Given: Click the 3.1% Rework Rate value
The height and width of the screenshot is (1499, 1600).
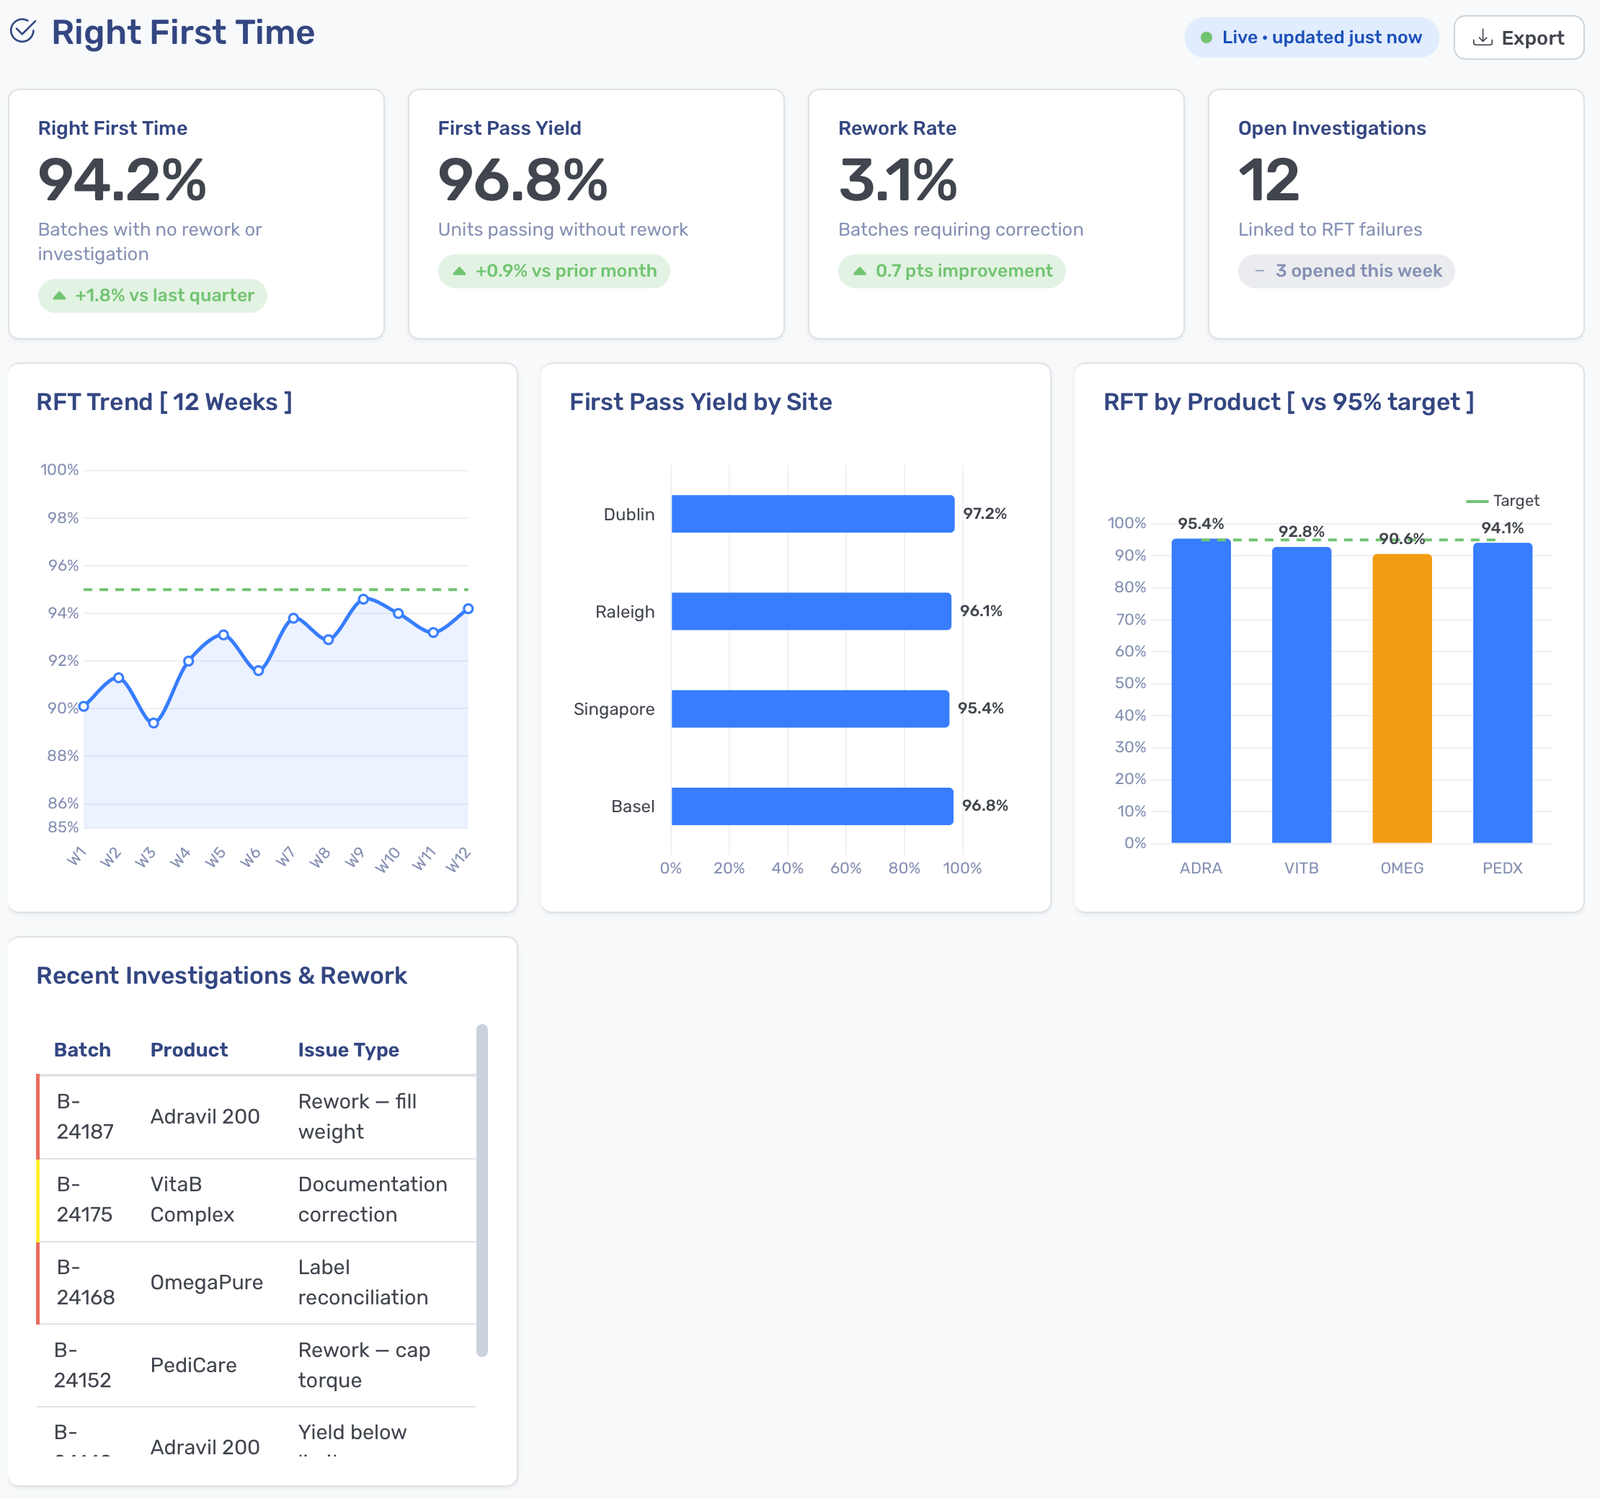Looking at the screenshot, I should (897, 180).
